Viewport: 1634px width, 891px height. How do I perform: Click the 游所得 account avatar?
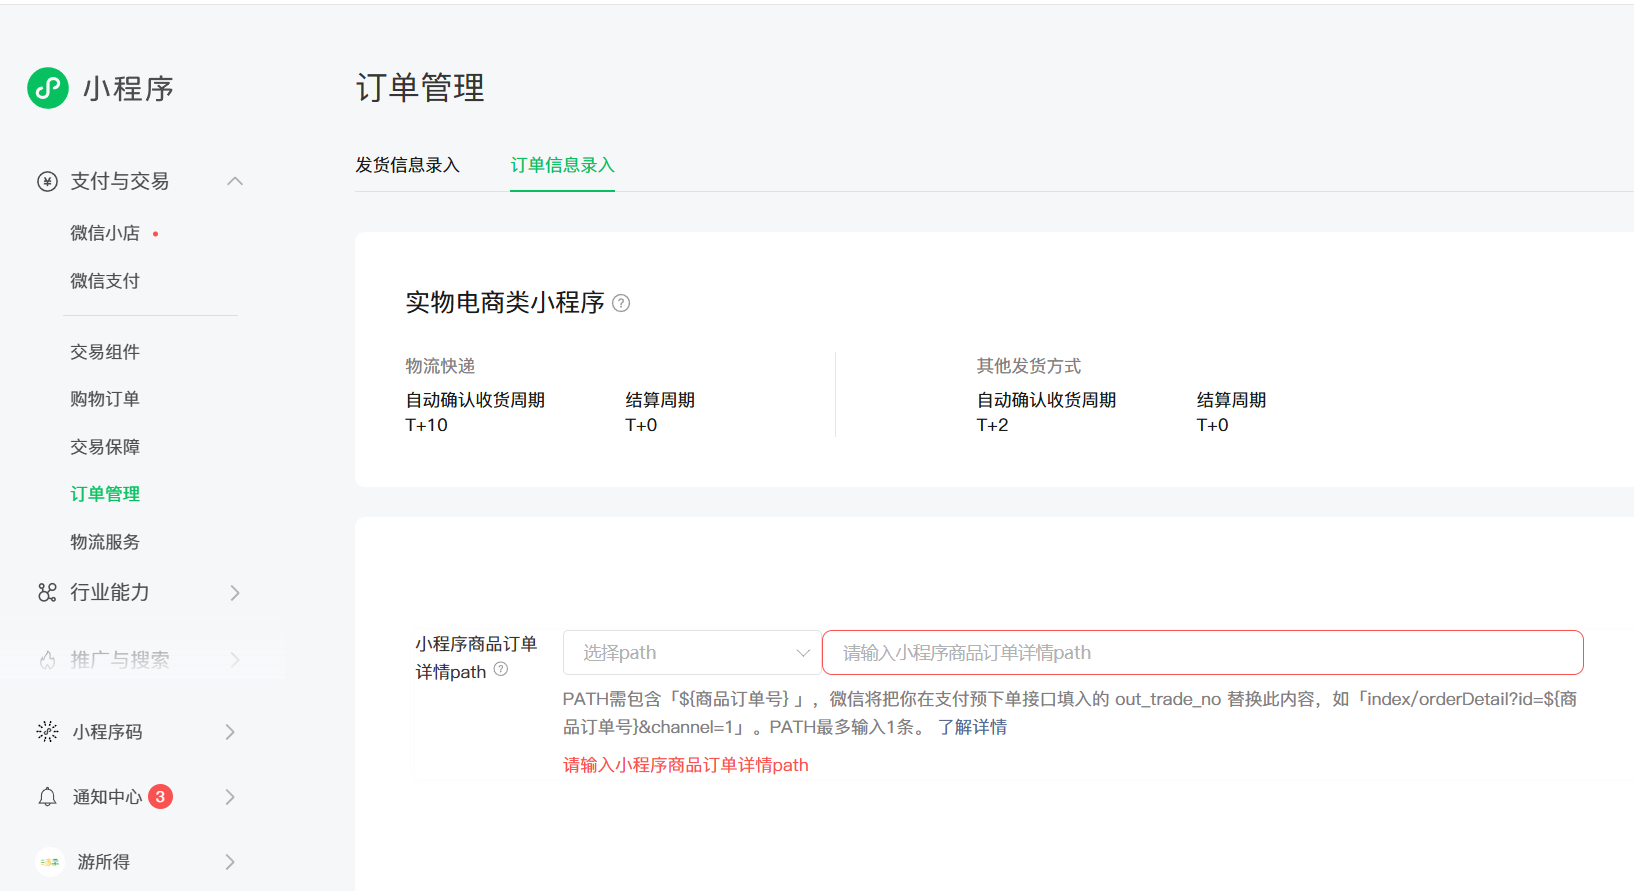coord(49,862)
